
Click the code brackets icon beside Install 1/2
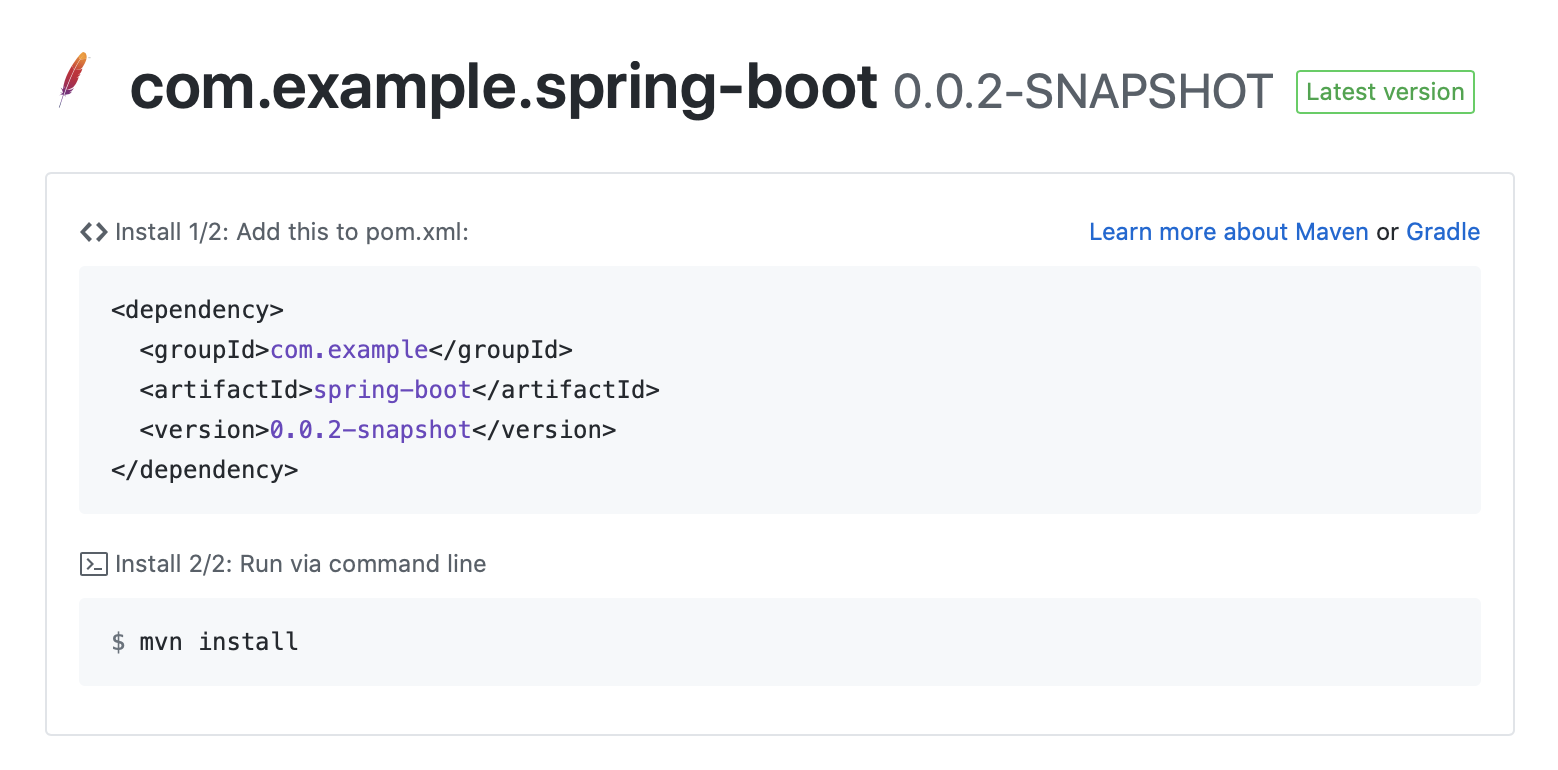point(94,232)
